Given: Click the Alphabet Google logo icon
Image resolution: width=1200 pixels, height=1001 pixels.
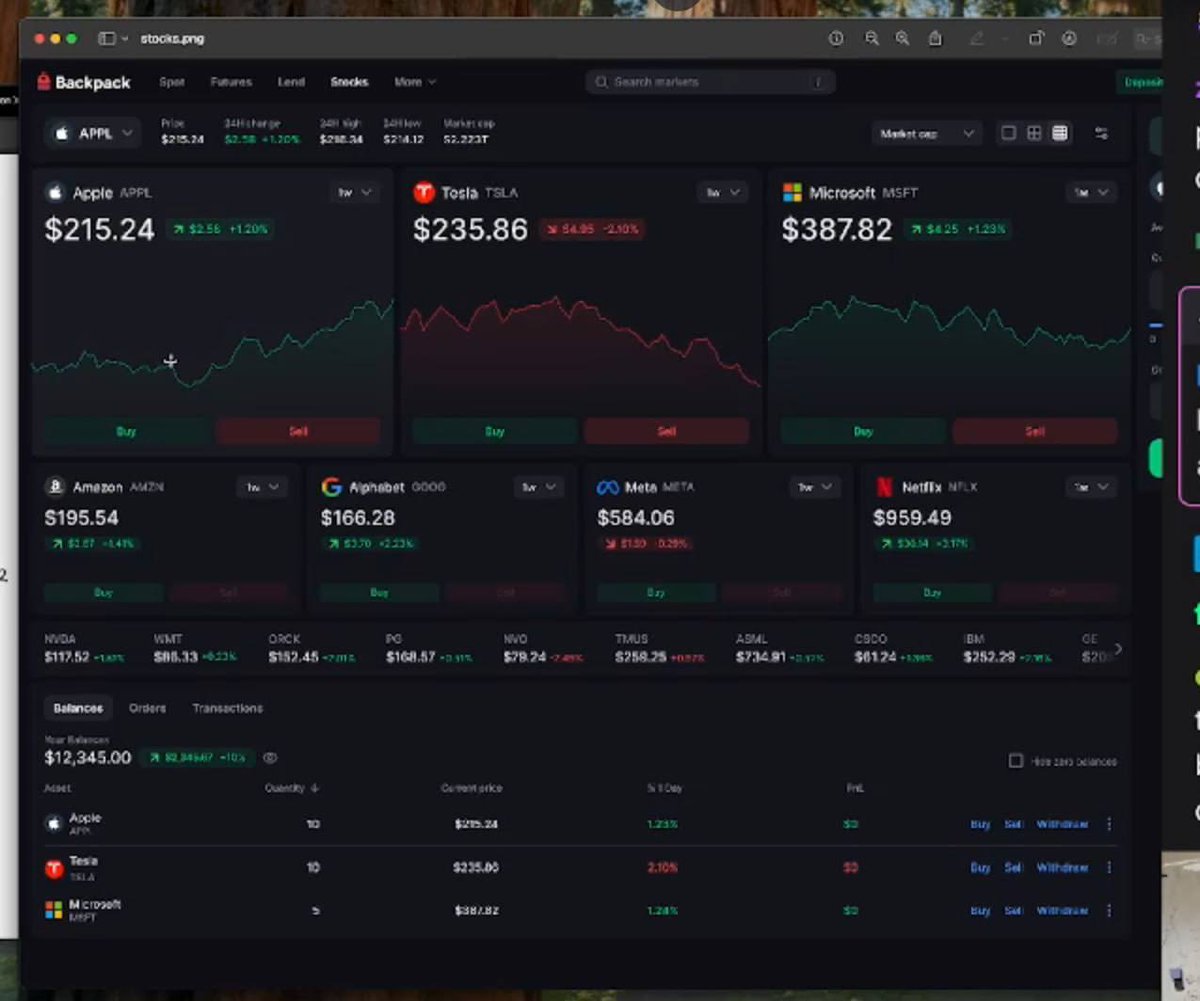Looking at the screenshot, I should click(x=331, y=487).
